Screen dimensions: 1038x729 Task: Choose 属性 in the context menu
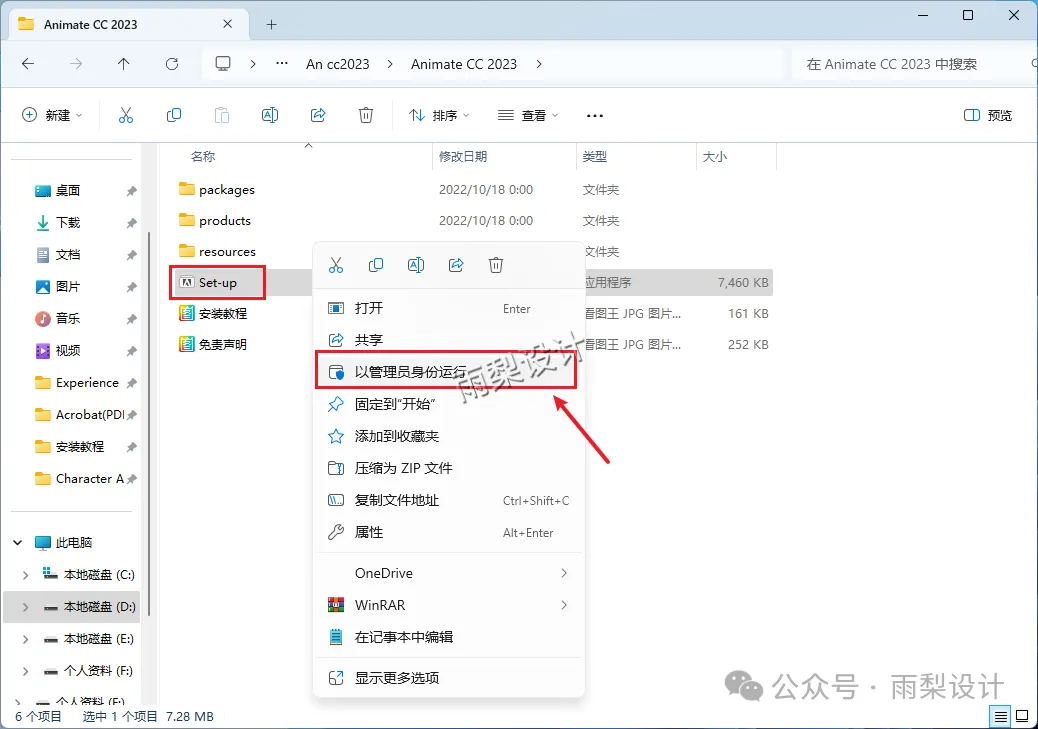pyautogui.click(x=449, y=532)
